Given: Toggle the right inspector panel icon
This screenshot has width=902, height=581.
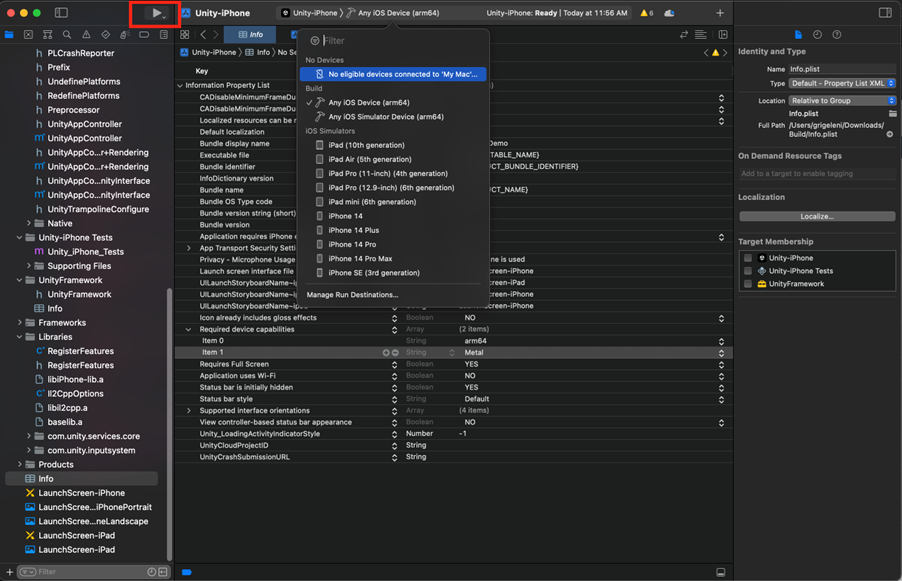Looking at the screenshot, I should 885,13.
